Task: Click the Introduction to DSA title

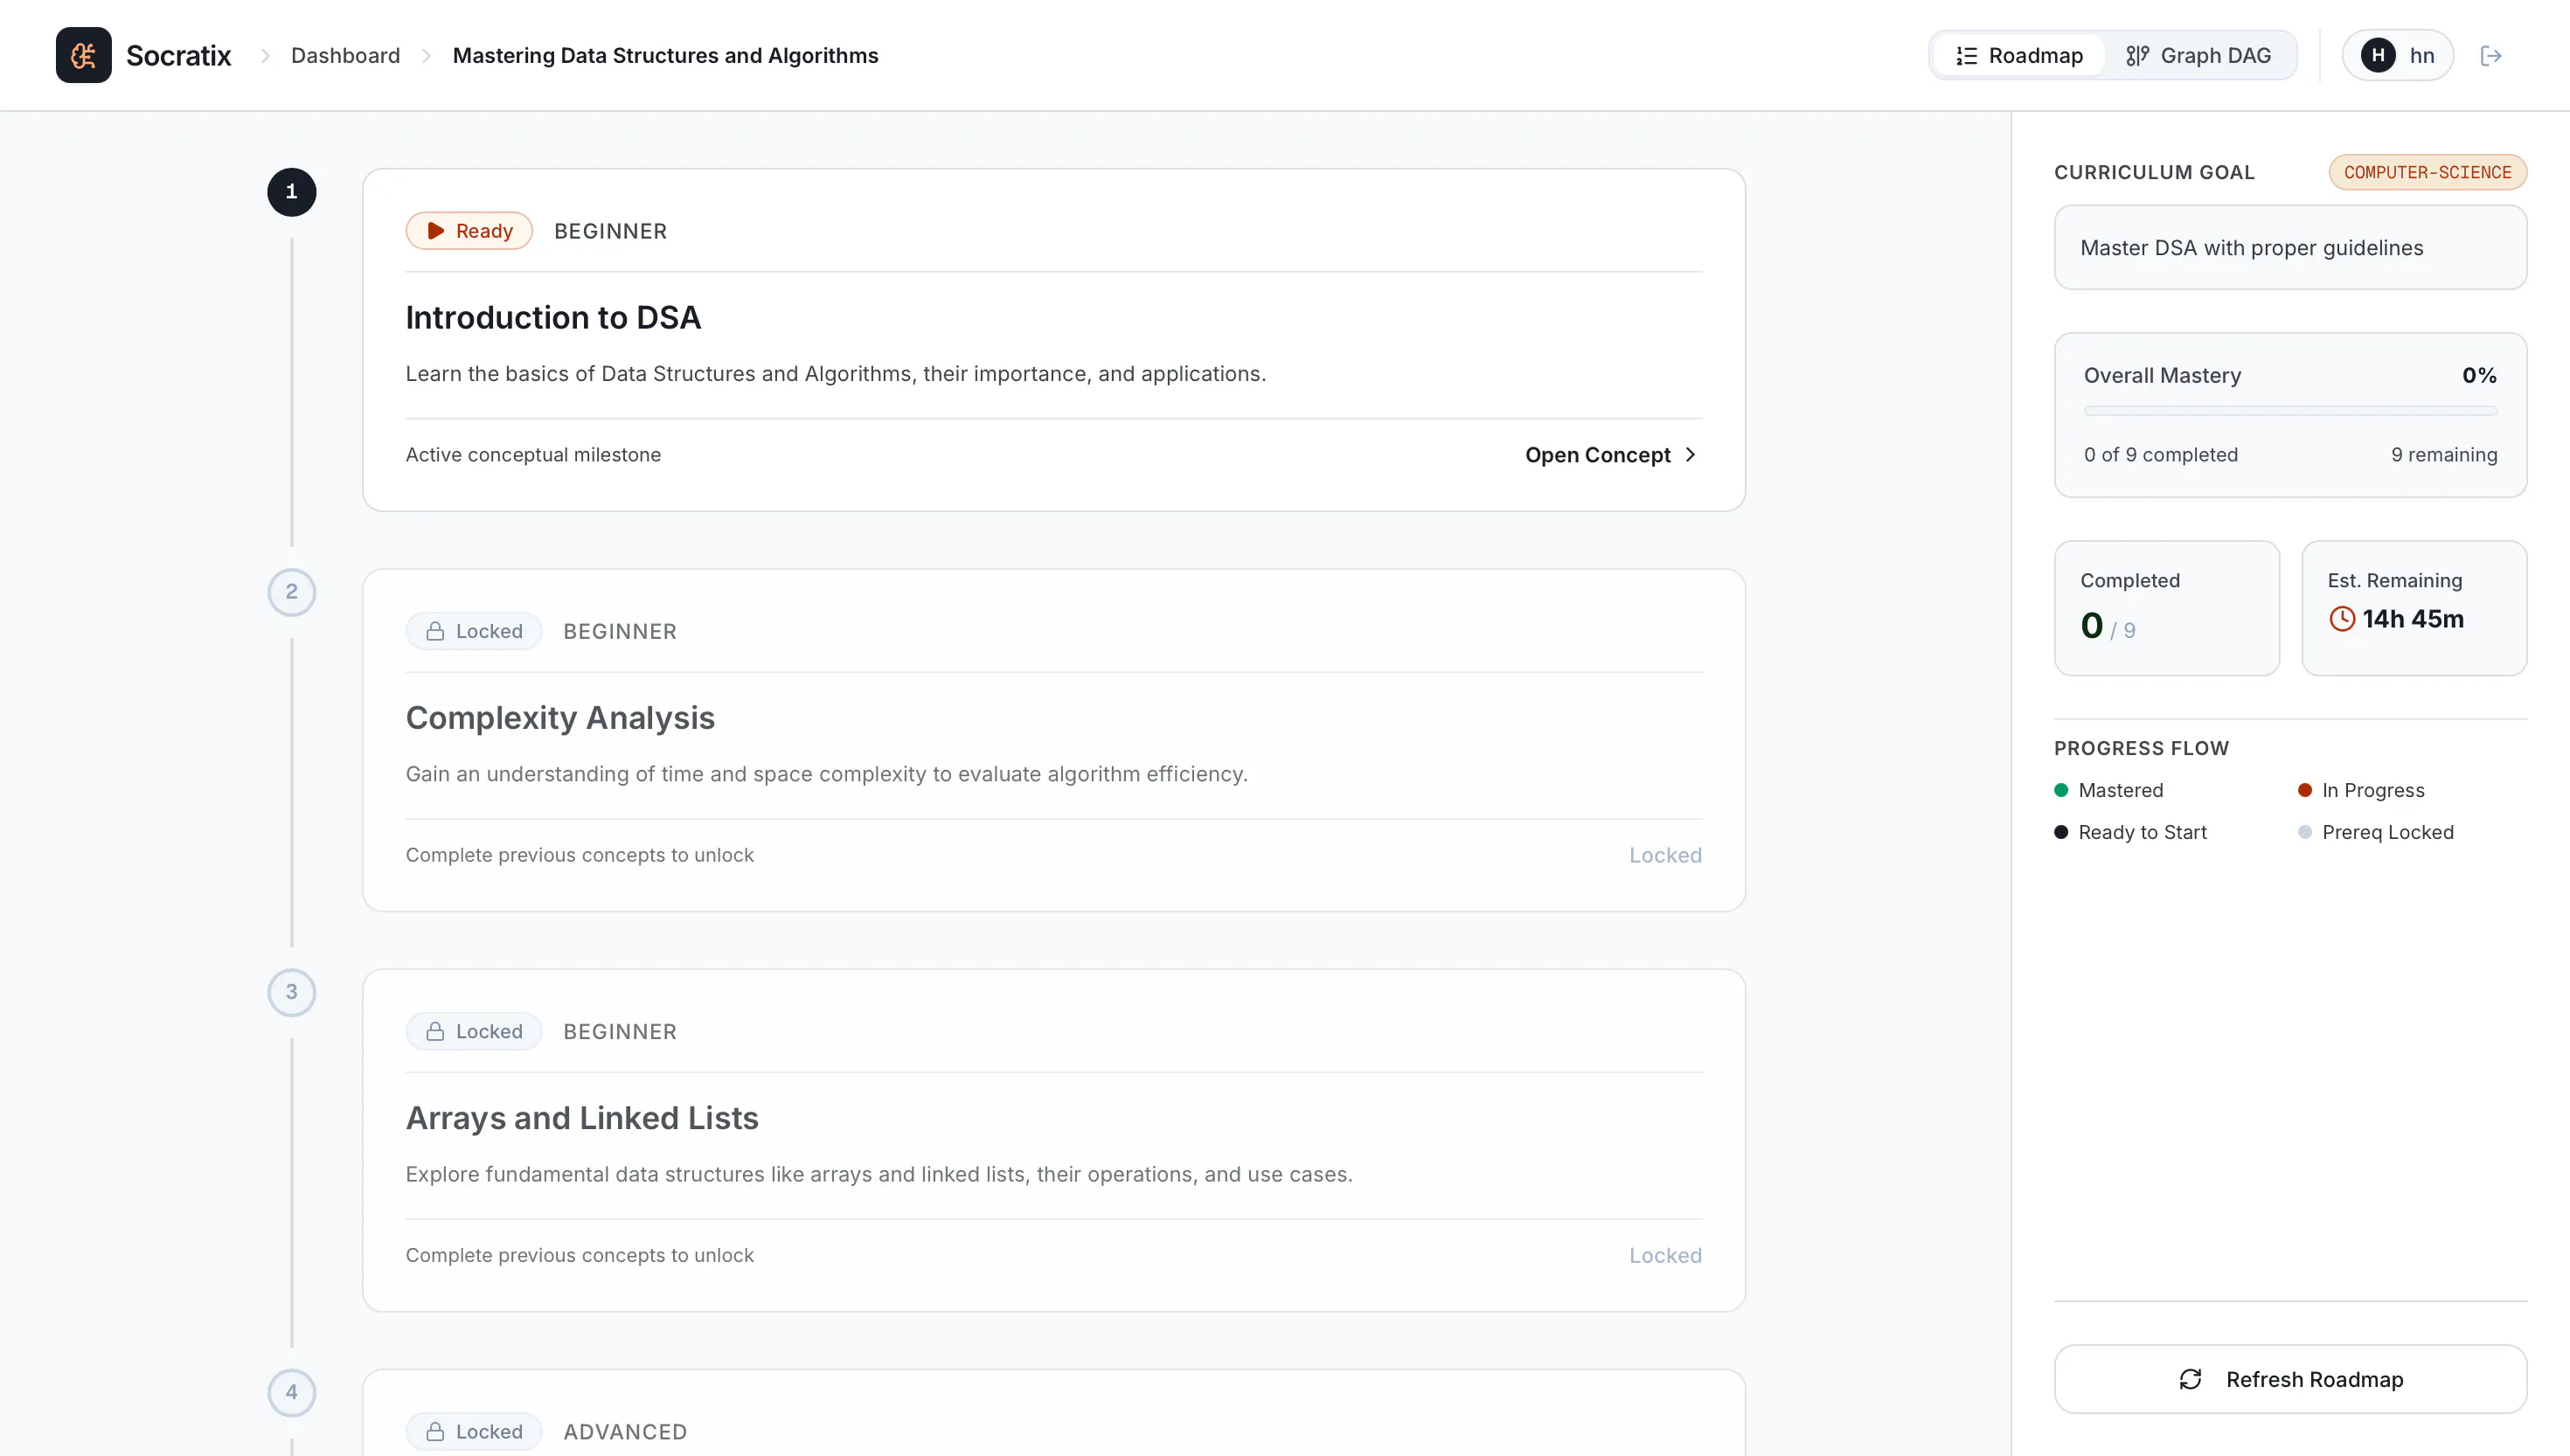Action: [553, 317]
